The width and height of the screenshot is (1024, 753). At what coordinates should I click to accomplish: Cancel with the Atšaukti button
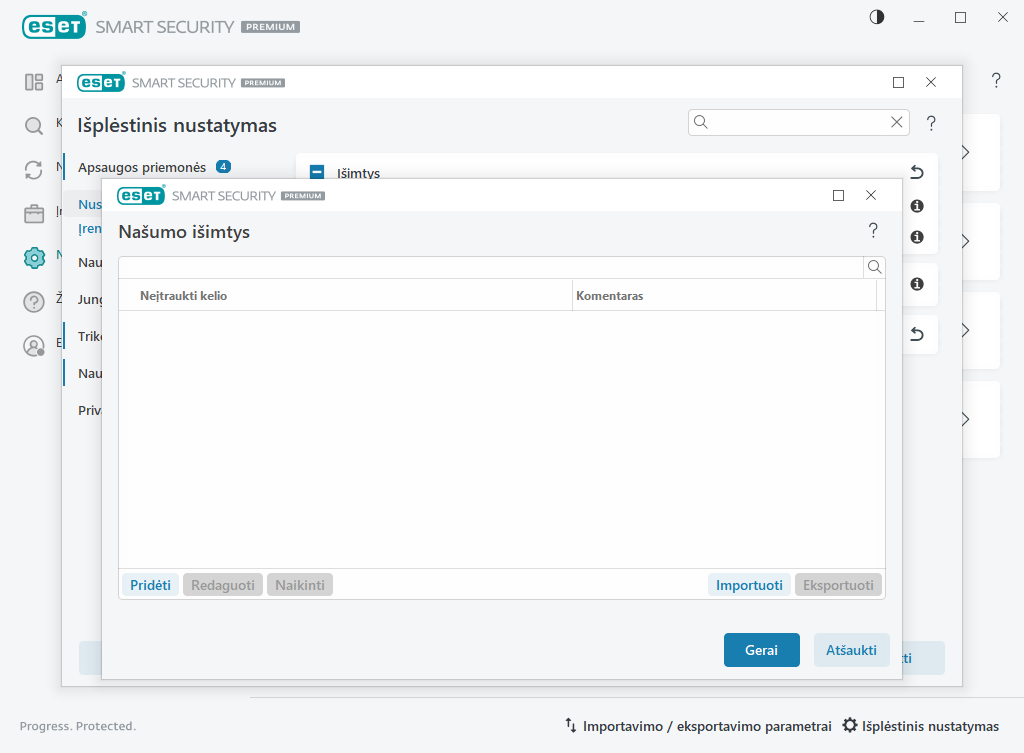(851, 650)
